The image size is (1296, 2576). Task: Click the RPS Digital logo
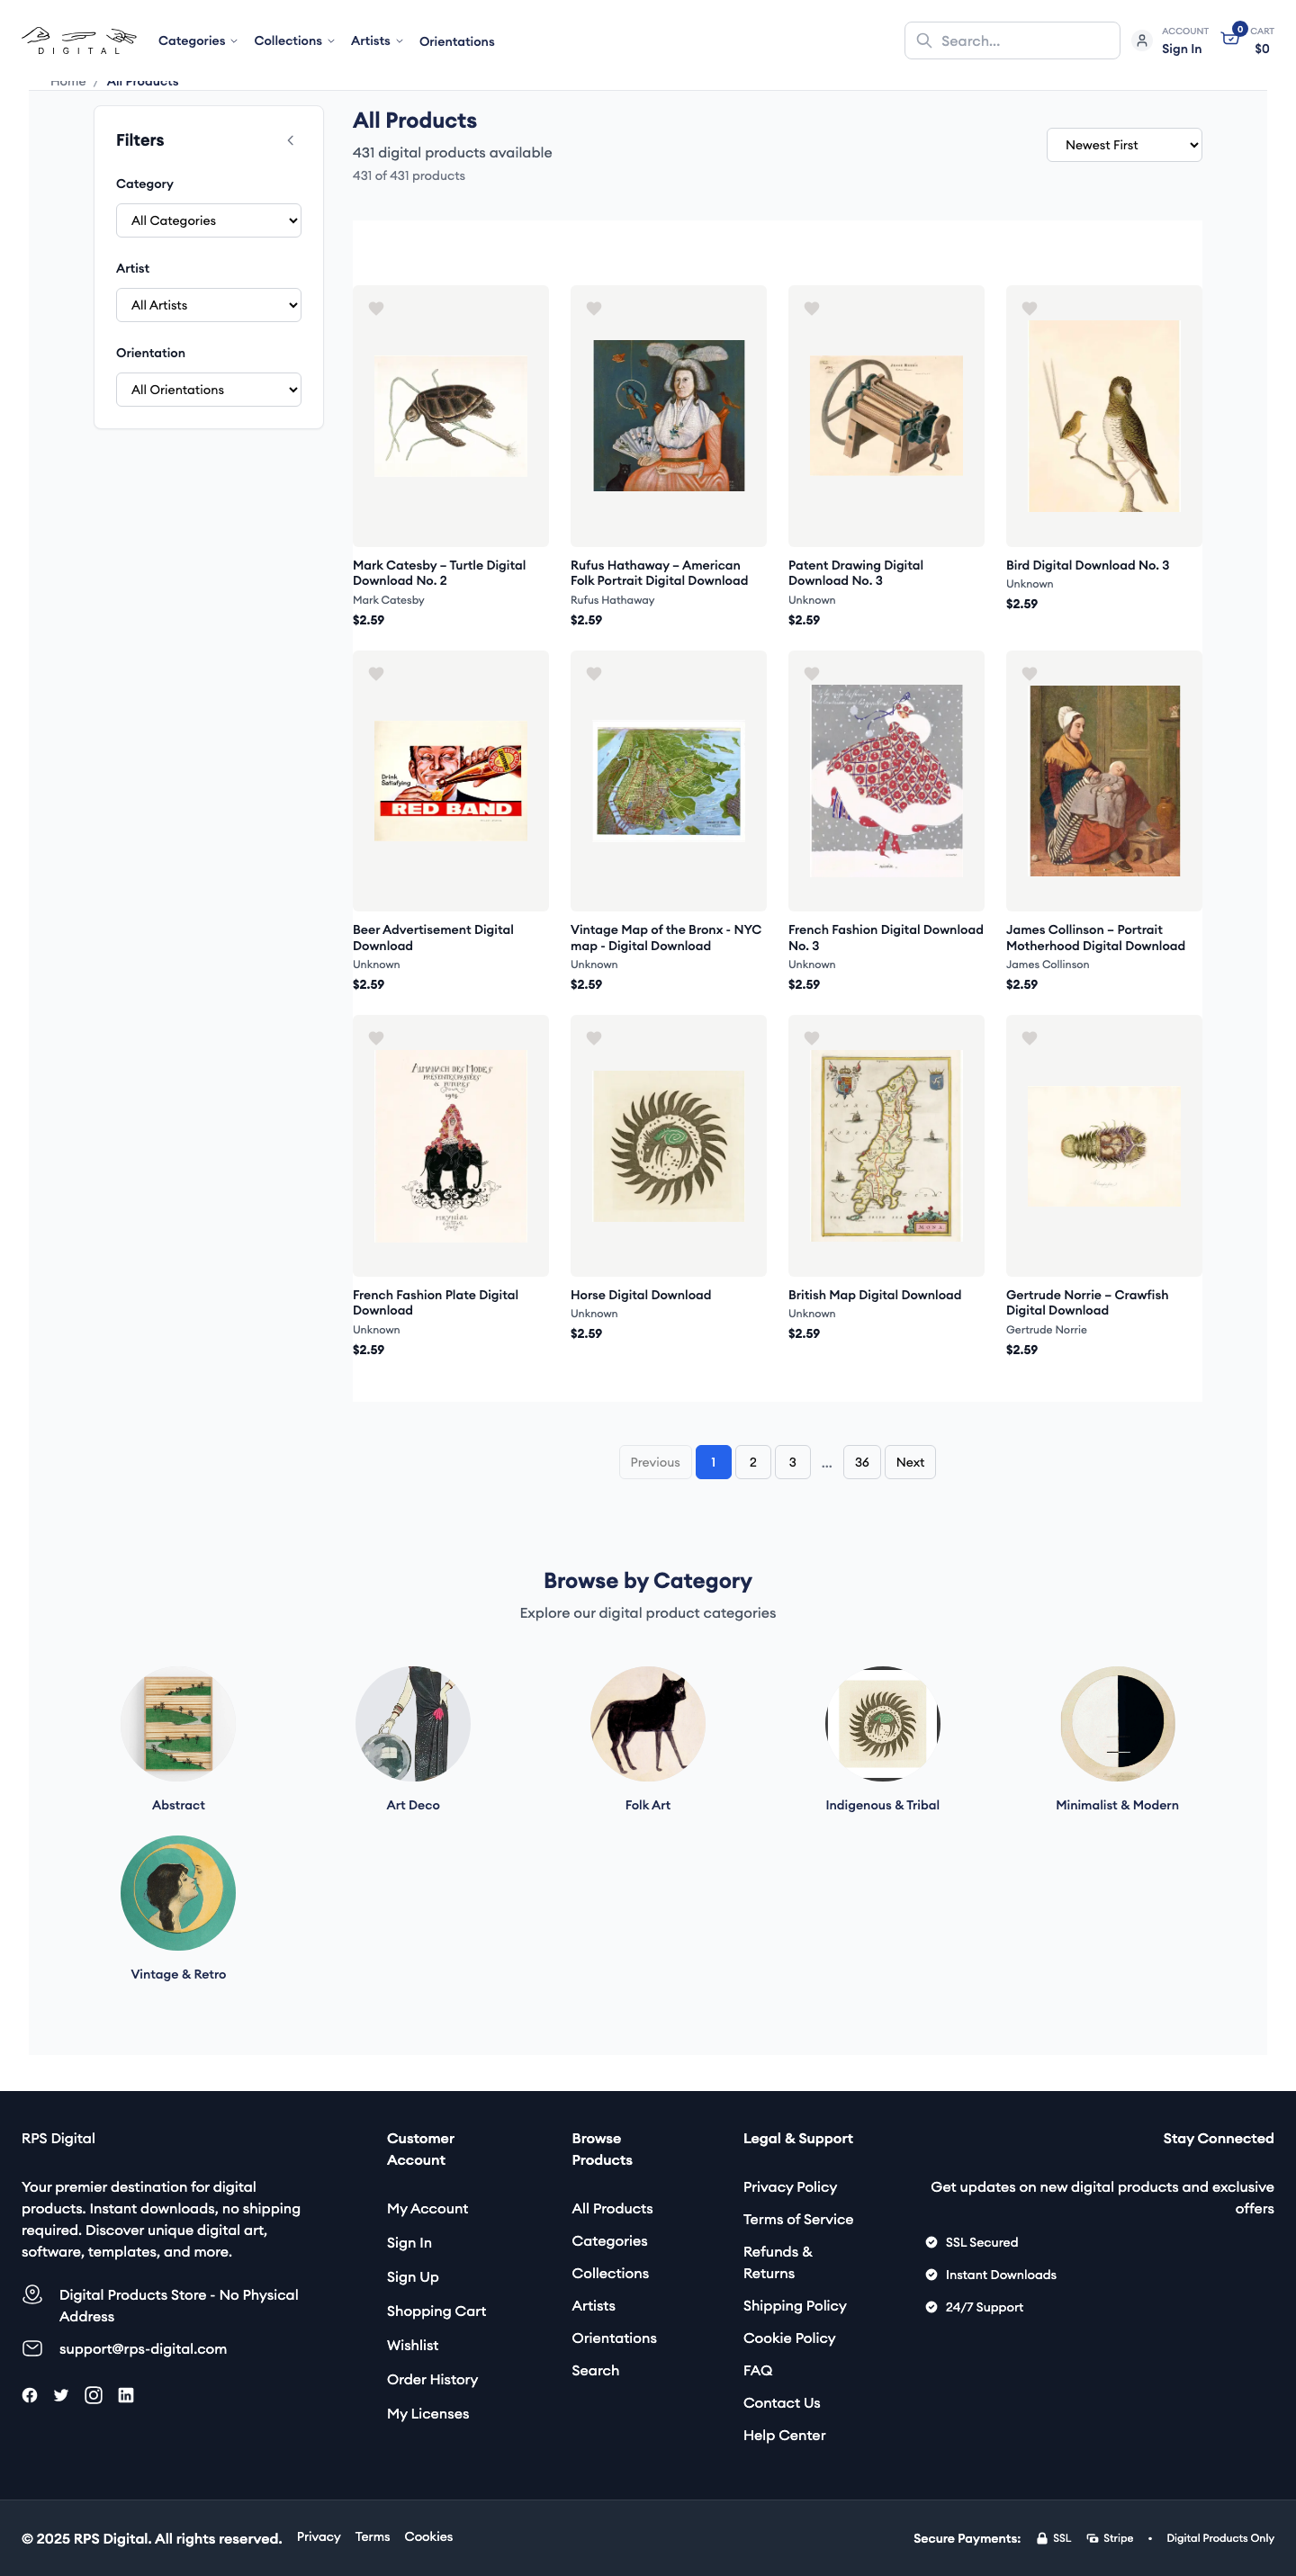click(78, 41)
